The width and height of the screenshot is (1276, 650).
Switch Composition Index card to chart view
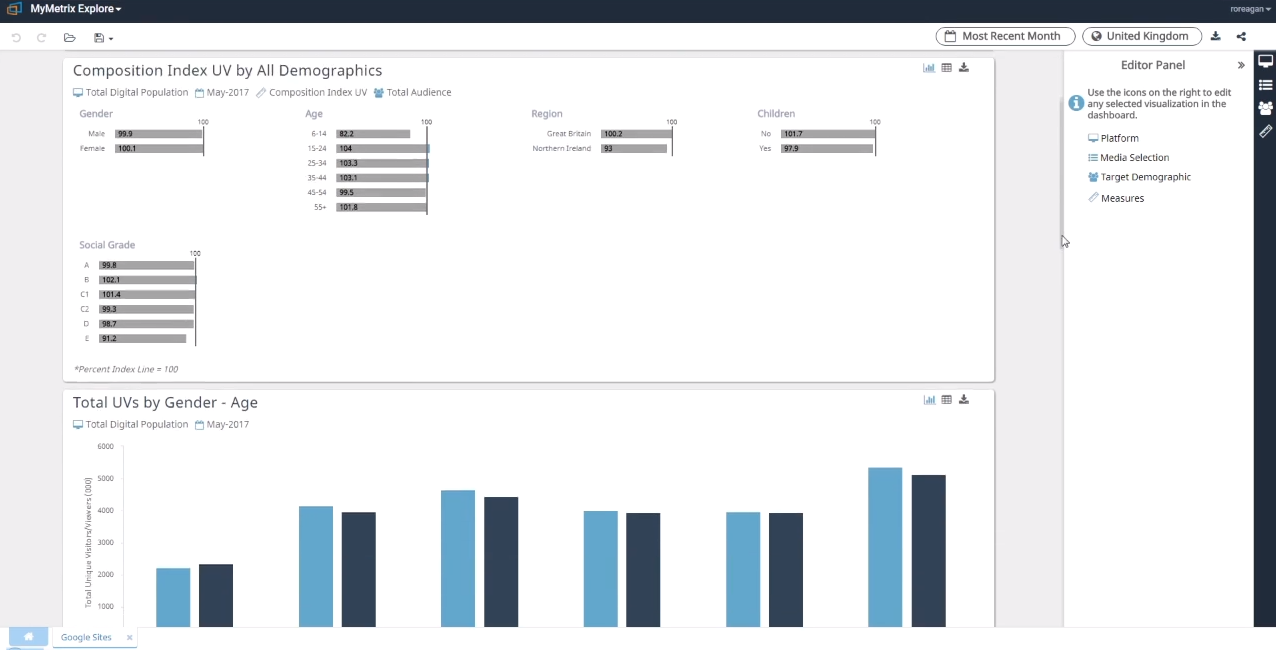[x=929, y=68]
